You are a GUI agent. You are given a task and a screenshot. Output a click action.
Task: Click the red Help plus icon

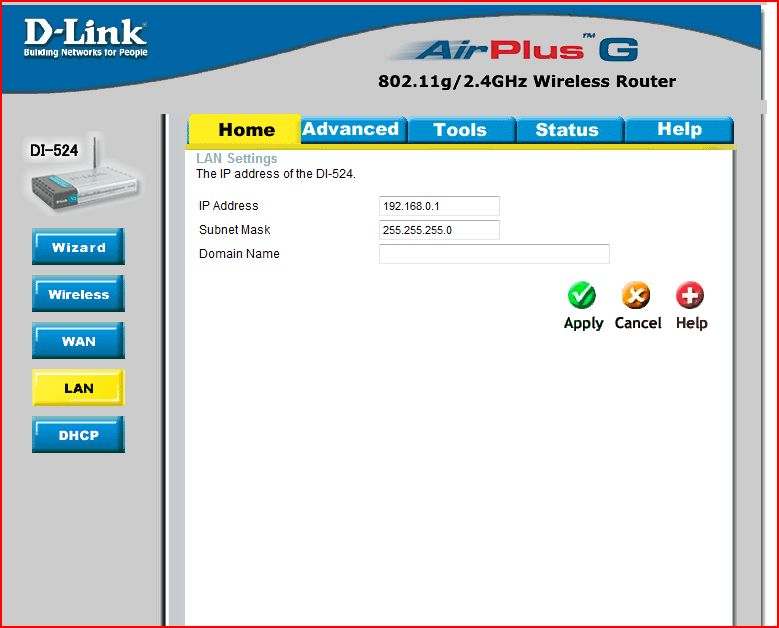click(690, 295)
